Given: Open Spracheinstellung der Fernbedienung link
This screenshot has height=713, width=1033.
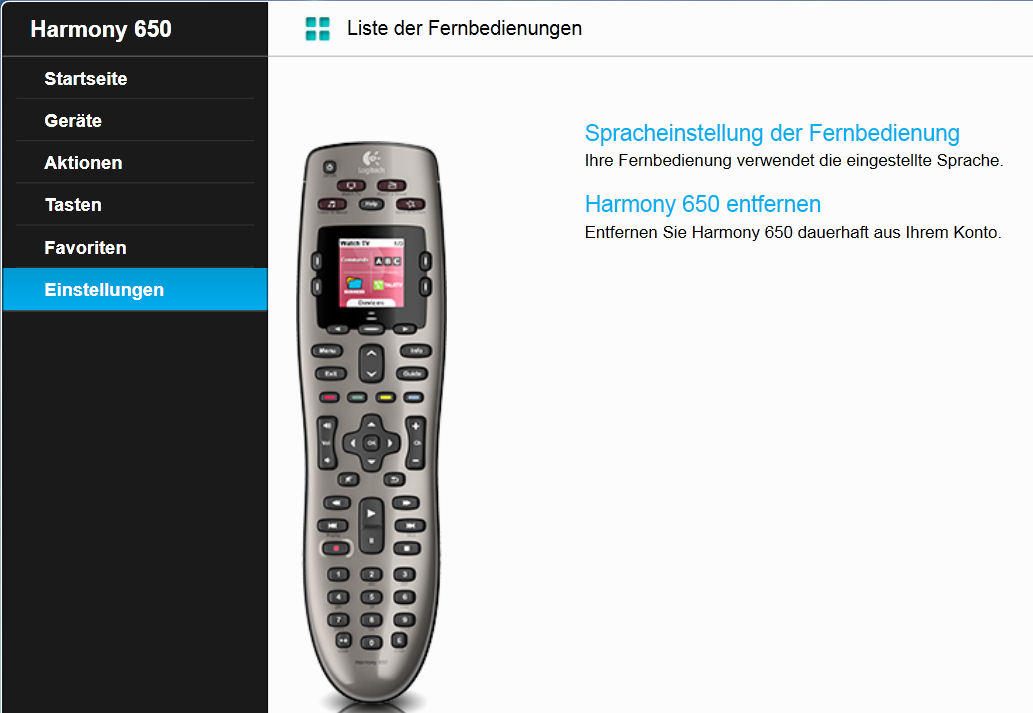Looking at the screenshot, I should tap(772, 133).
